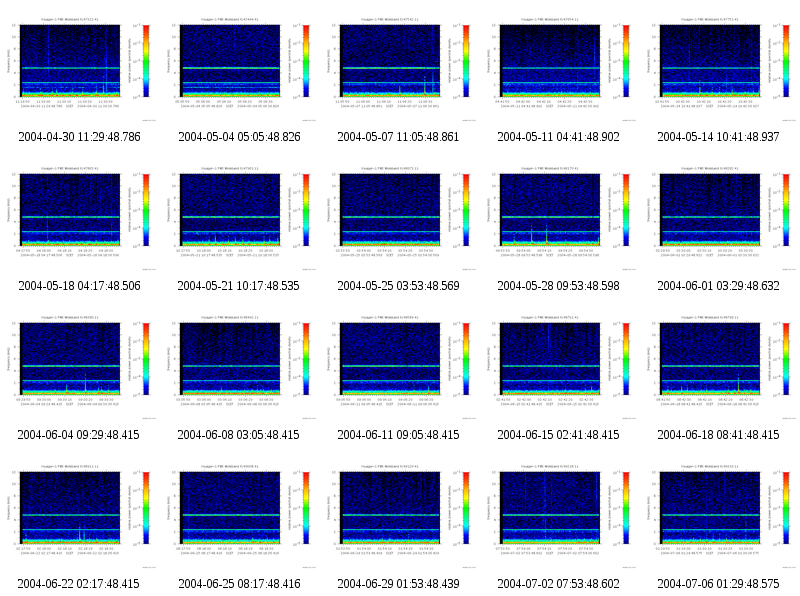Screen dimensions: 800x596
Task: Open the 2004-05-04 05:05:48.826 spectrogram thumbnail
Action: 239,68
